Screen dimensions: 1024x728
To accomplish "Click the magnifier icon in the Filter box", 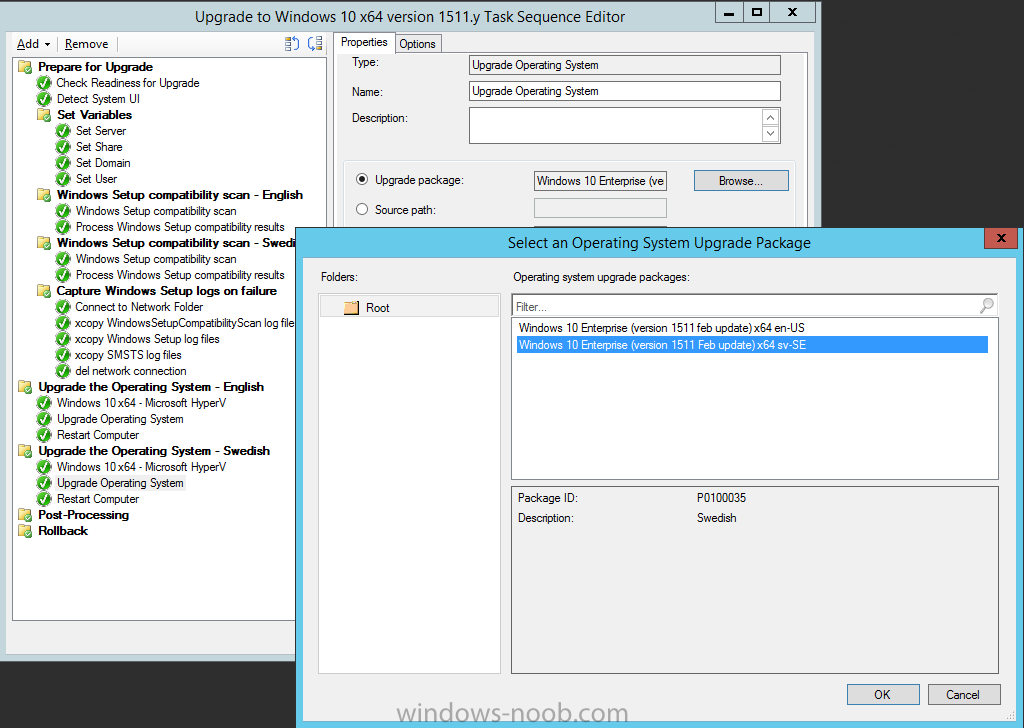I will [x=987, y=305].
